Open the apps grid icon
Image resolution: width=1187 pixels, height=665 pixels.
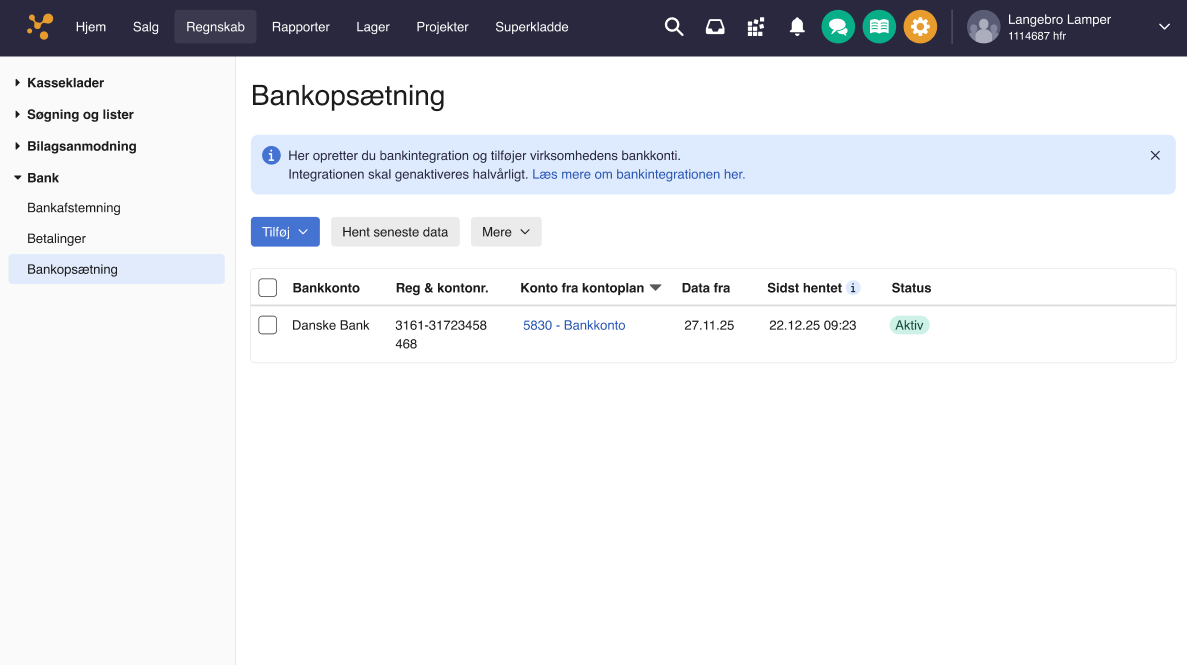[755, 27]
